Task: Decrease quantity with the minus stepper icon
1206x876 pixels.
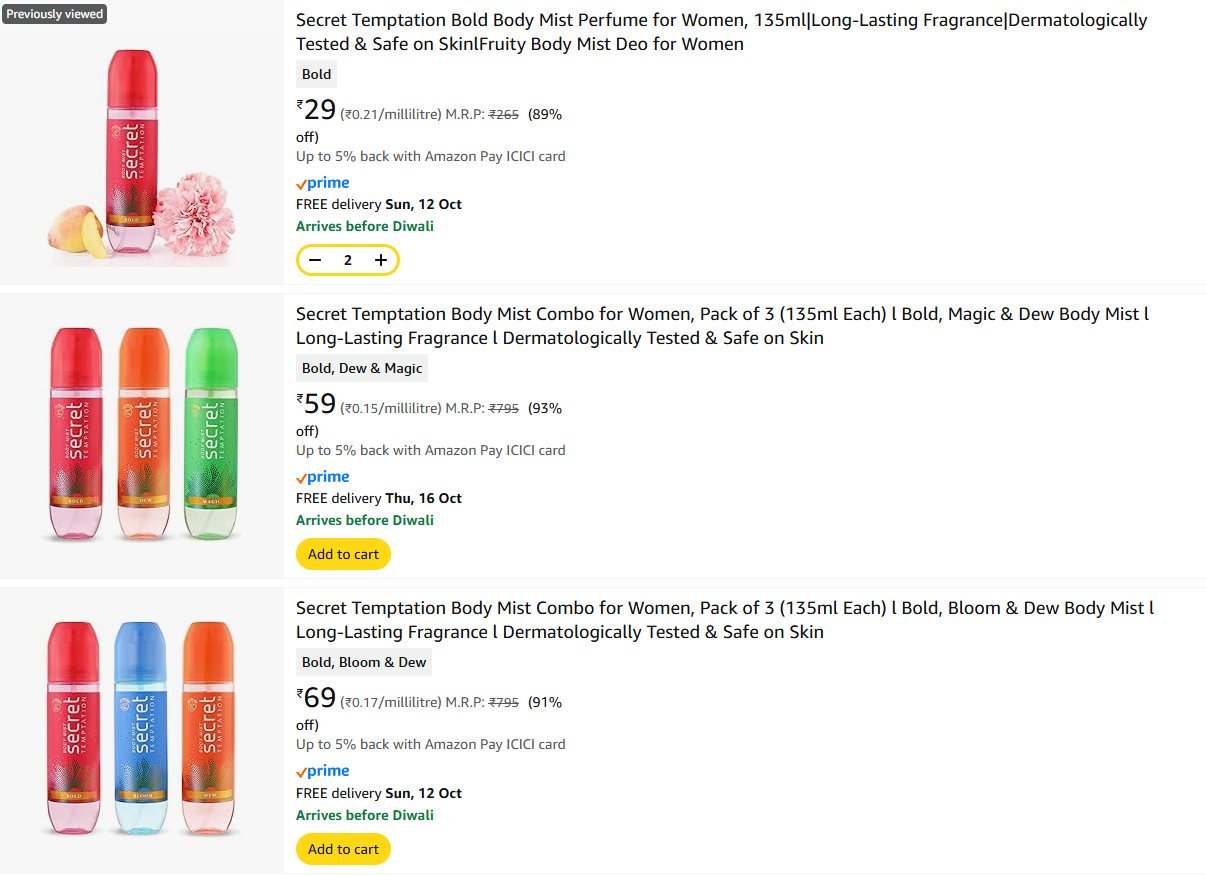Action: click(315, 260)
